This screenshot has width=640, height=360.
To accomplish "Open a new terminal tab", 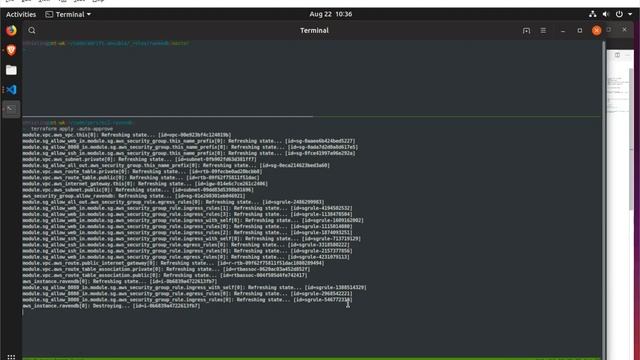I will point(527,31).
